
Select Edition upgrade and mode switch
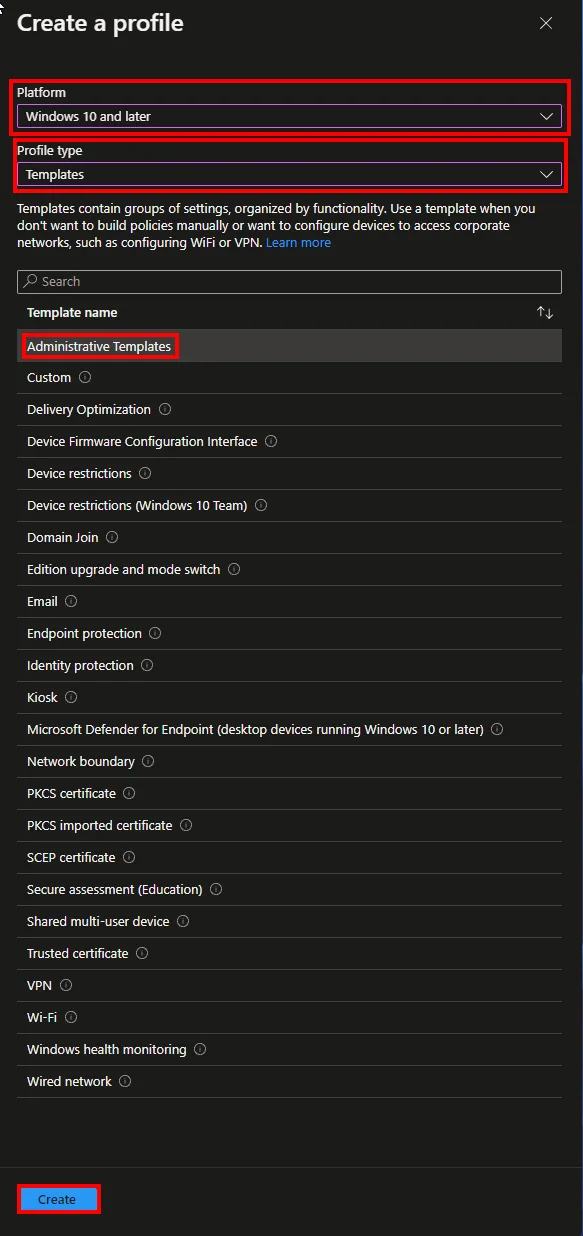289,570
